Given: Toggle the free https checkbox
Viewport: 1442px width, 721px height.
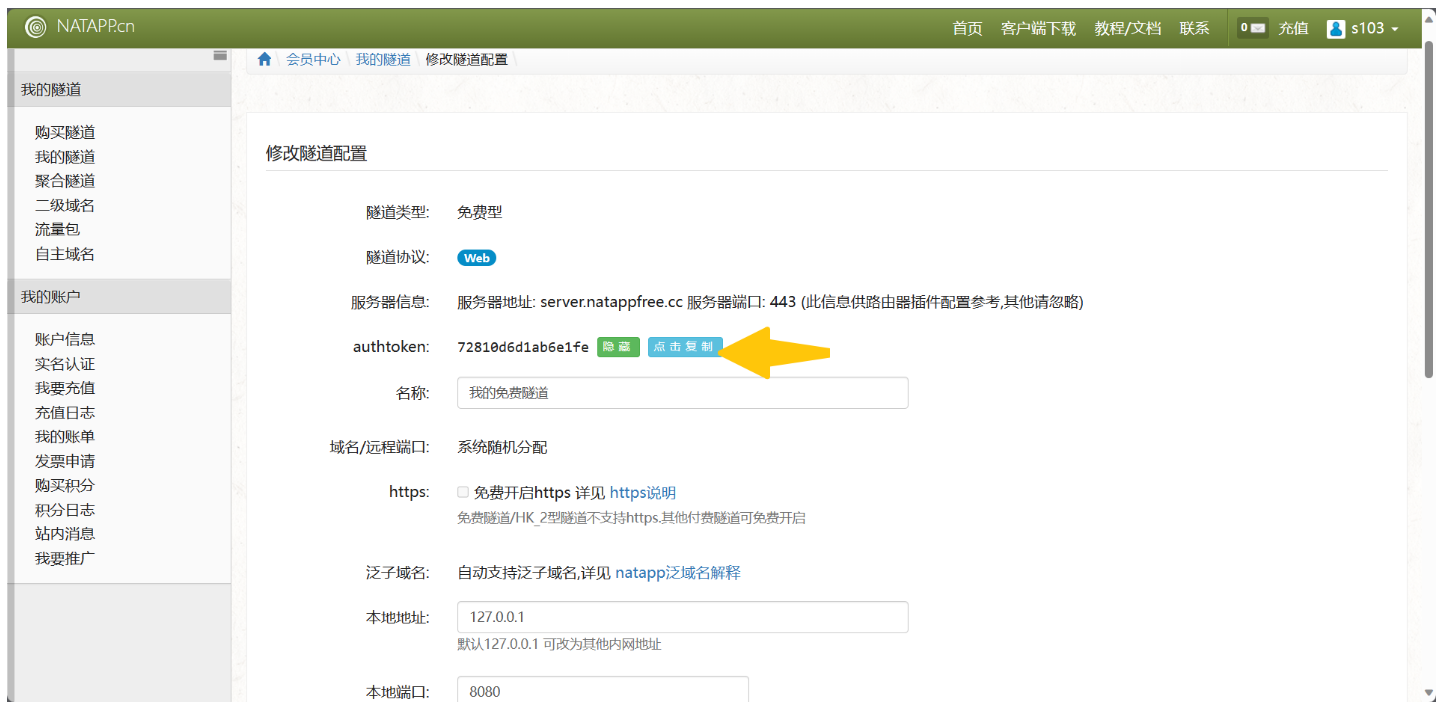Looking at the screenshot, I should point(463,492).
